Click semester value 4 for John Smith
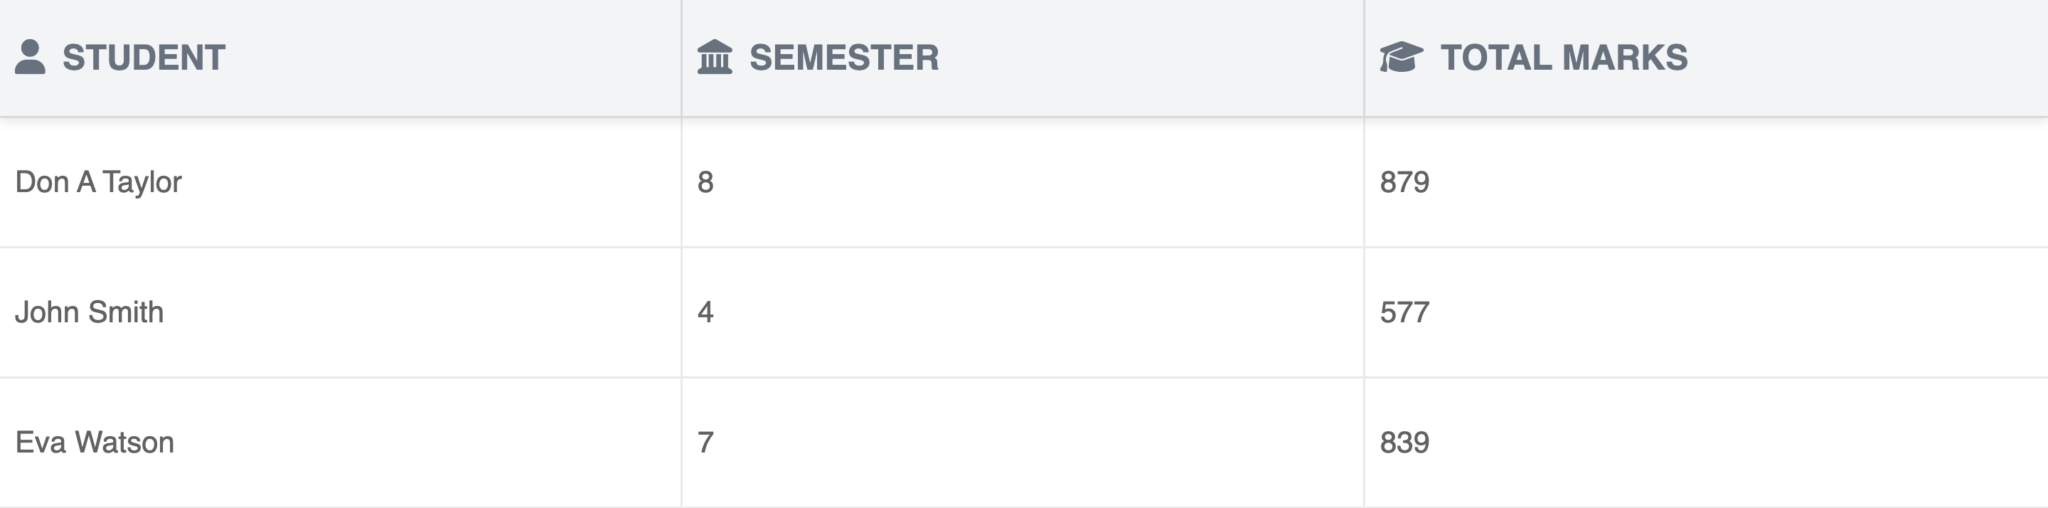This screenshot has width=2048, height=508. point(705,312)
